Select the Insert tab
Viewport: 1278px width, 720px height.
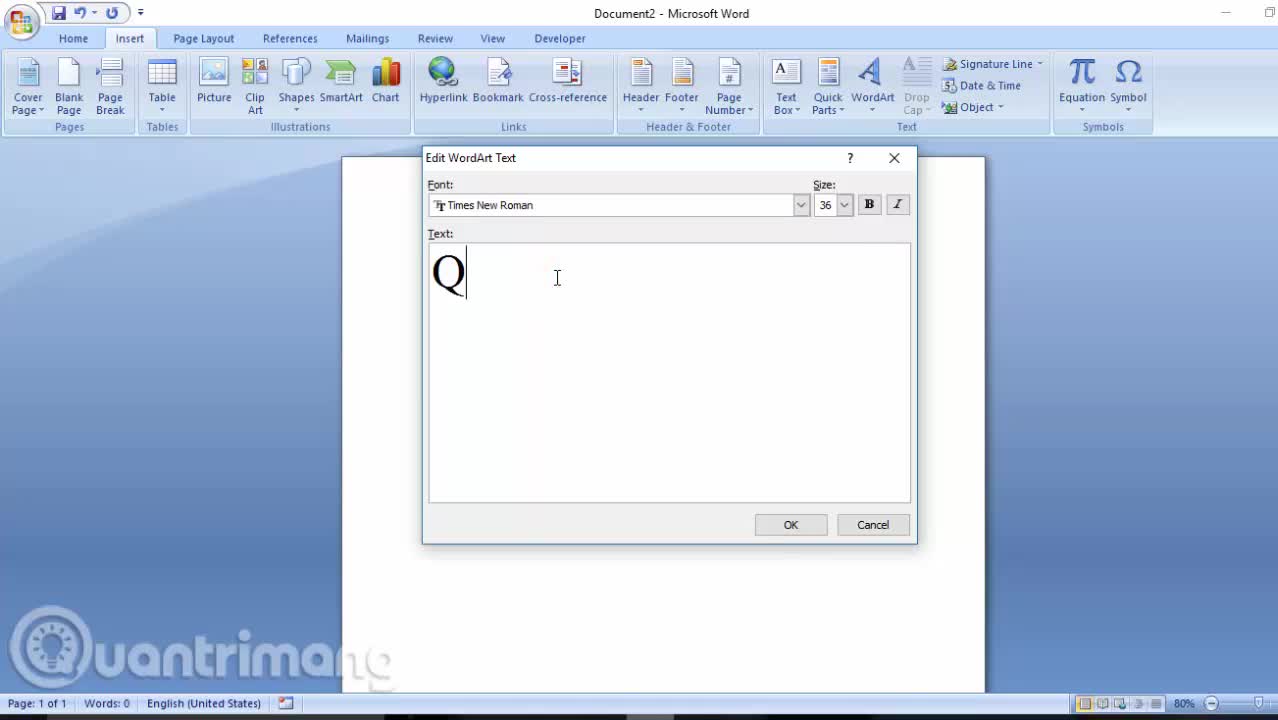tap(129, 38)
